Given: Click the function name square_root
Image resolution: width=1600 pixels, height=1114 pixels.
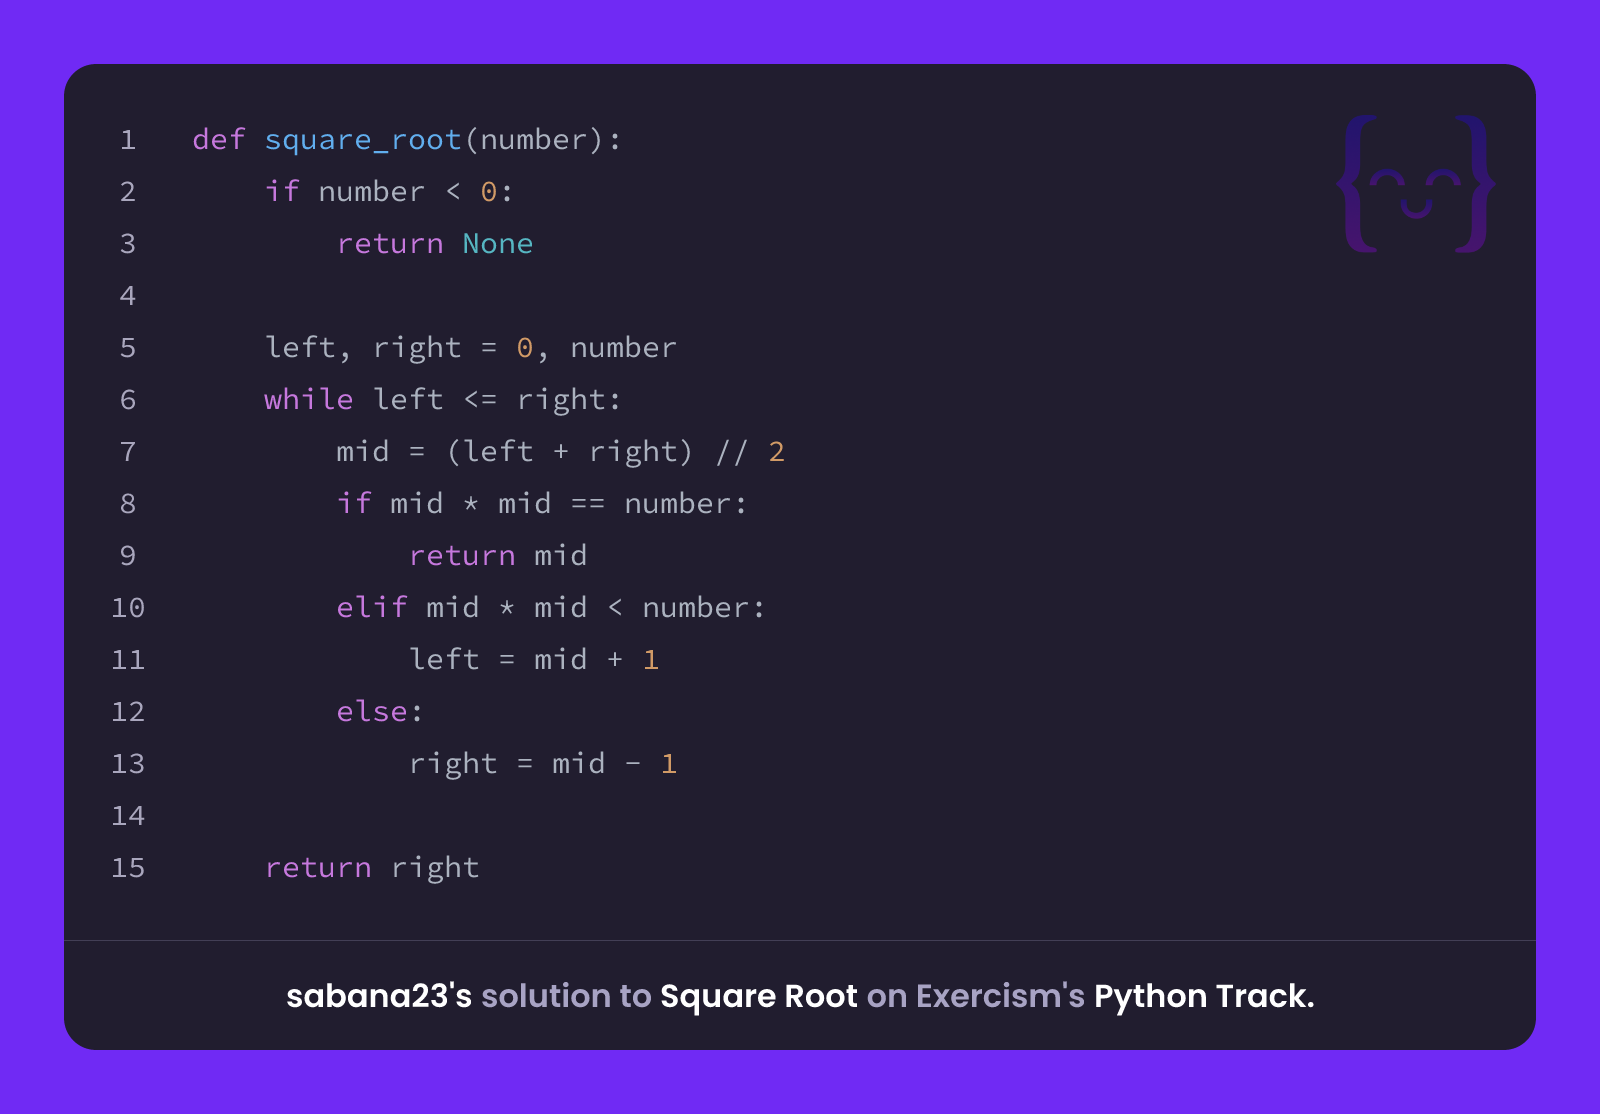Looking at the screenshot, I should click(x=363, y=140).
